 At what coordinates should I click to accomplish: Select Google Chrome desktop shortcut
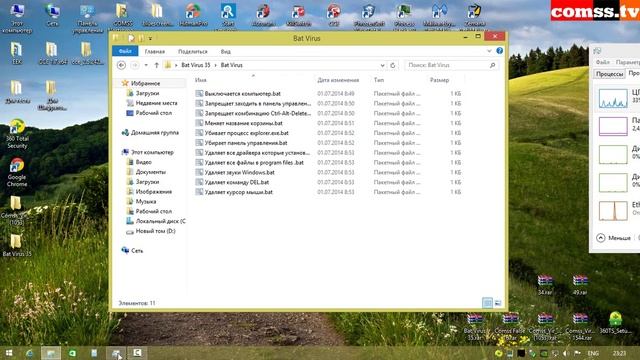click(x=17, y=172)
